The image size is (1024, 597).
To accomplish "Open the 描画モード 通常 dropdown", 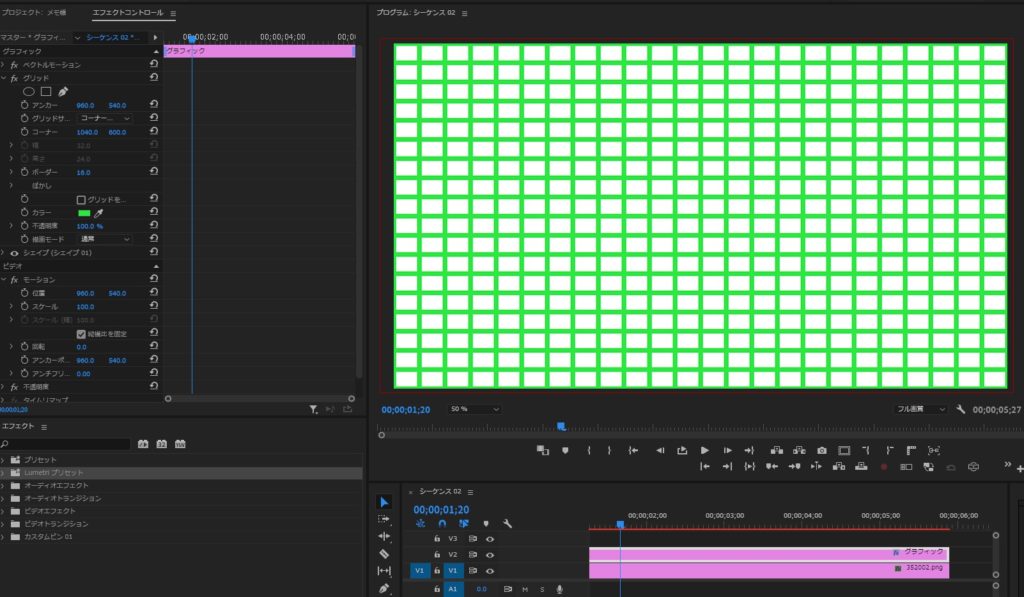I will 104,239.
